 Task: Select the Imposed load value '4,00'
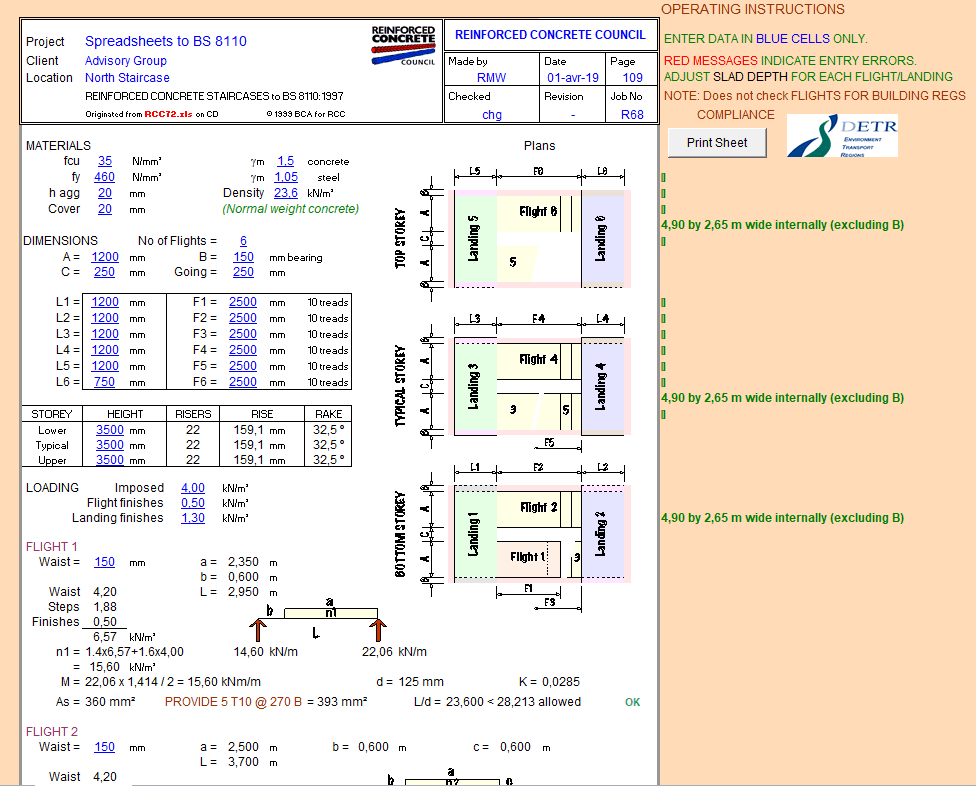click(x=193, y=489)
